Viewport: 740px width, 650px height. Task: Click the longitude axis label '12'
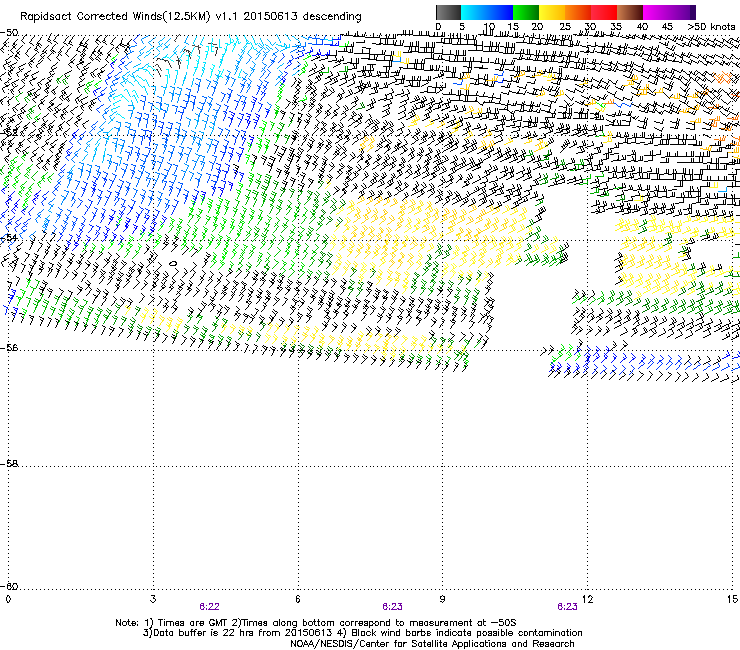(x=587, y=599)
